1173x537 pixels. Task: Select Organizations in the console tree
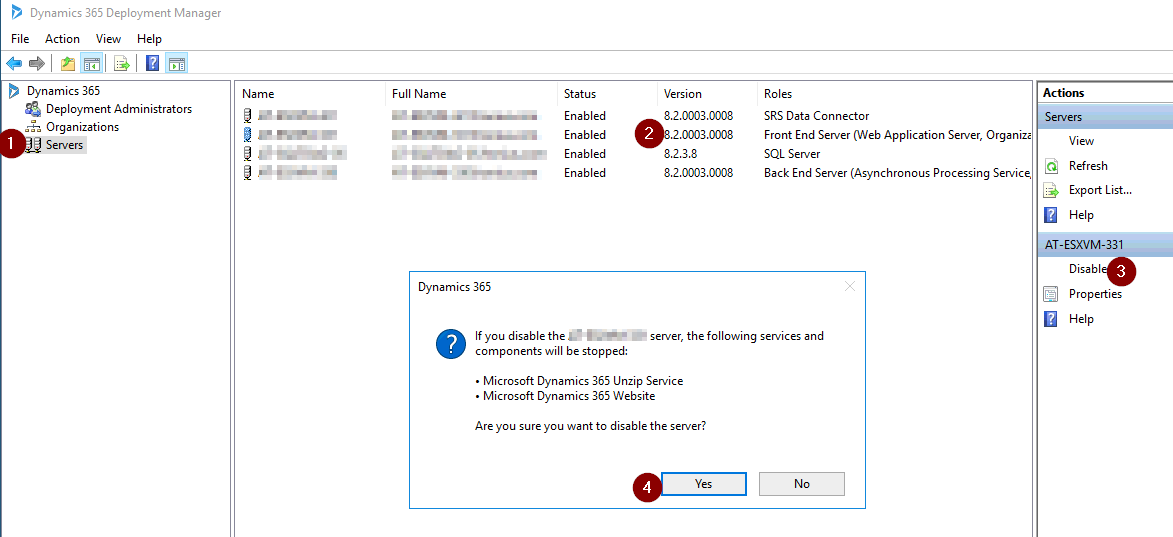[x=82, y=127]
